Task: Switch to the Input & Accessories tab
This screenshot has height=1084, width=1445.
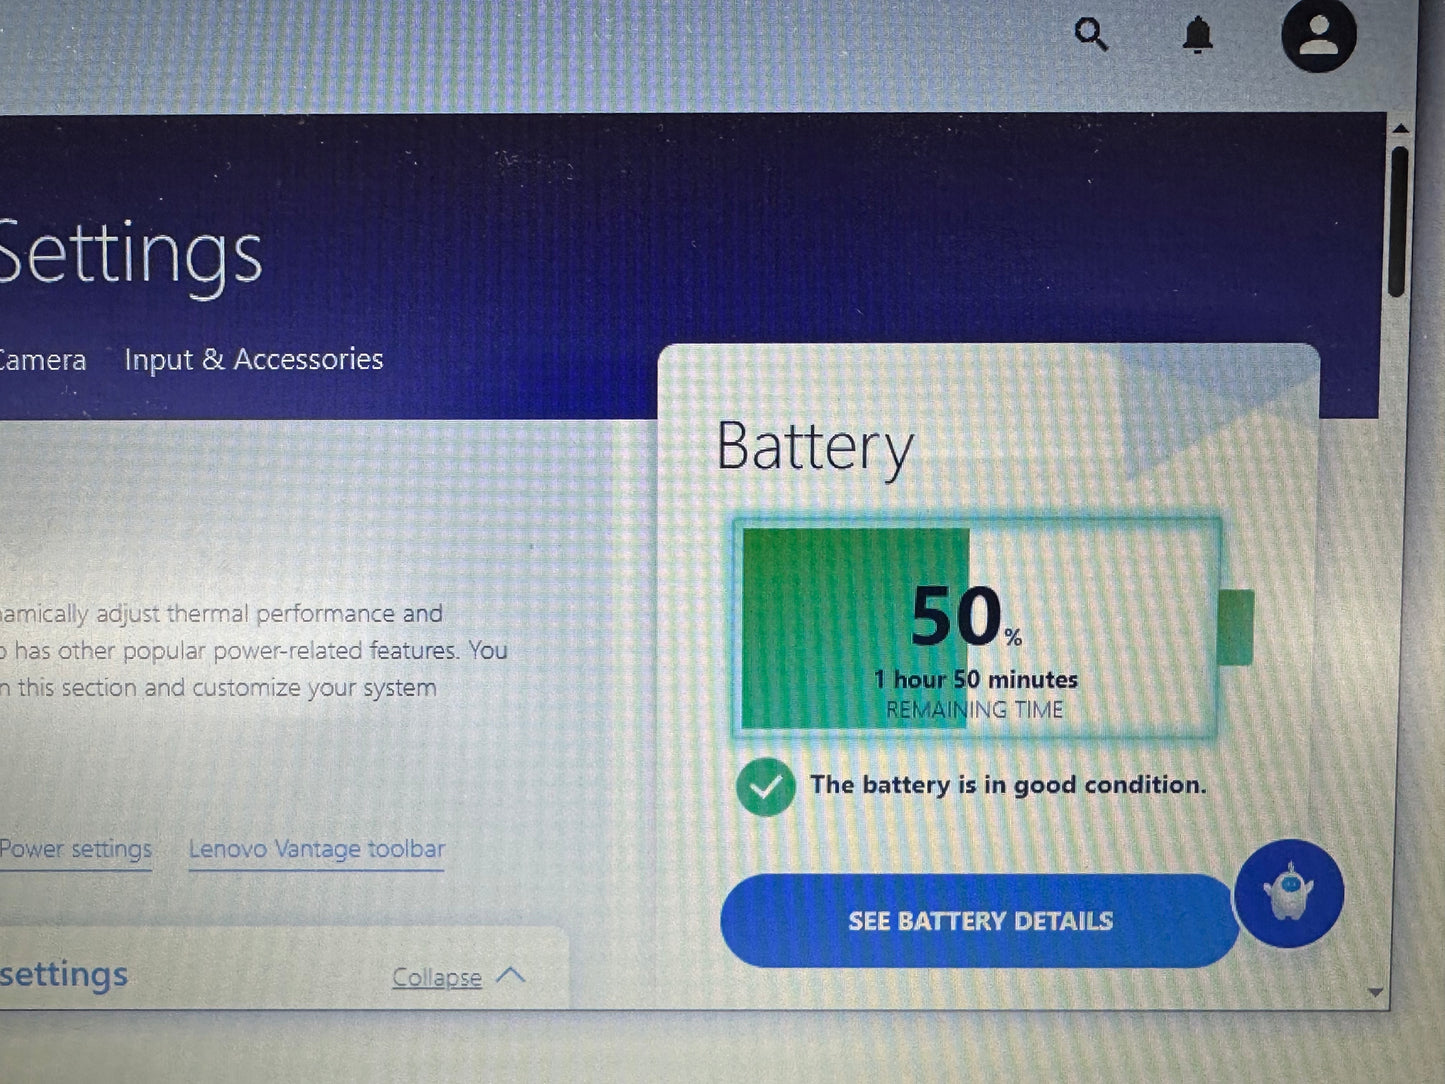Action: pyautogui.click(x=254, y=359)
